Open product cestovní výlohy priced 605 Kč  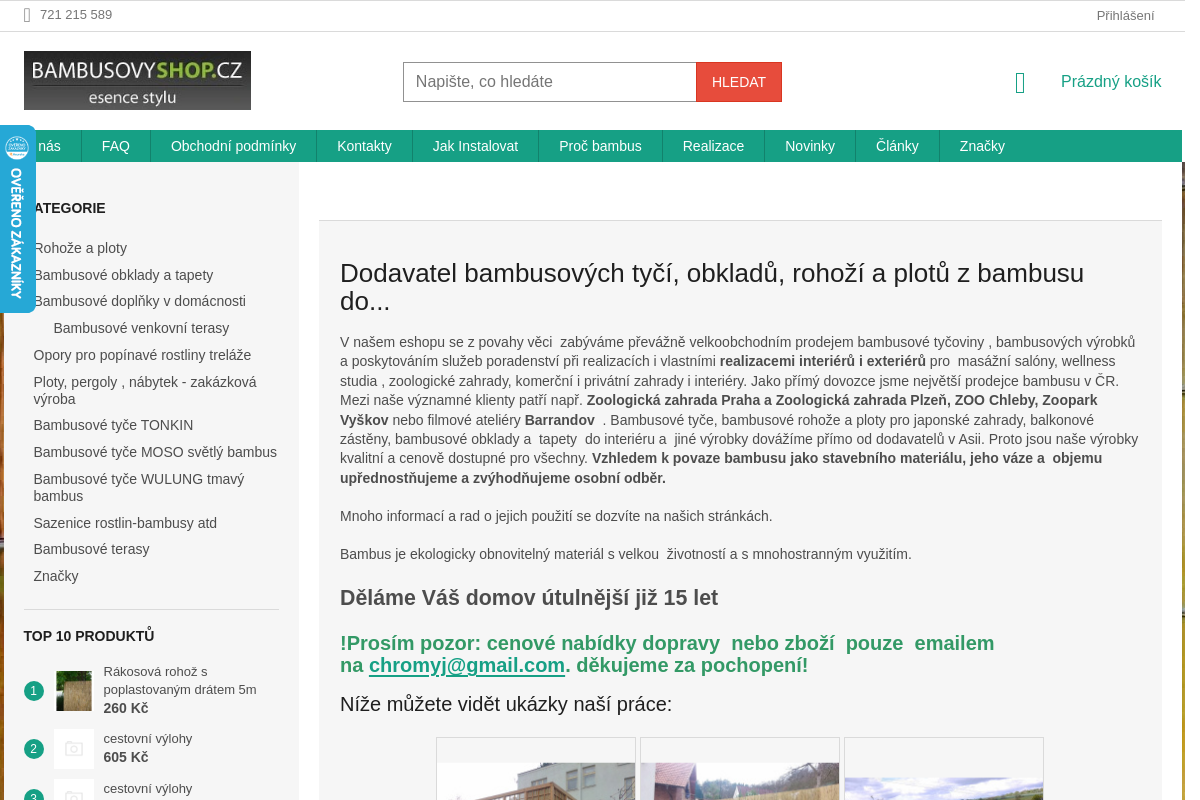coord(148,739)
